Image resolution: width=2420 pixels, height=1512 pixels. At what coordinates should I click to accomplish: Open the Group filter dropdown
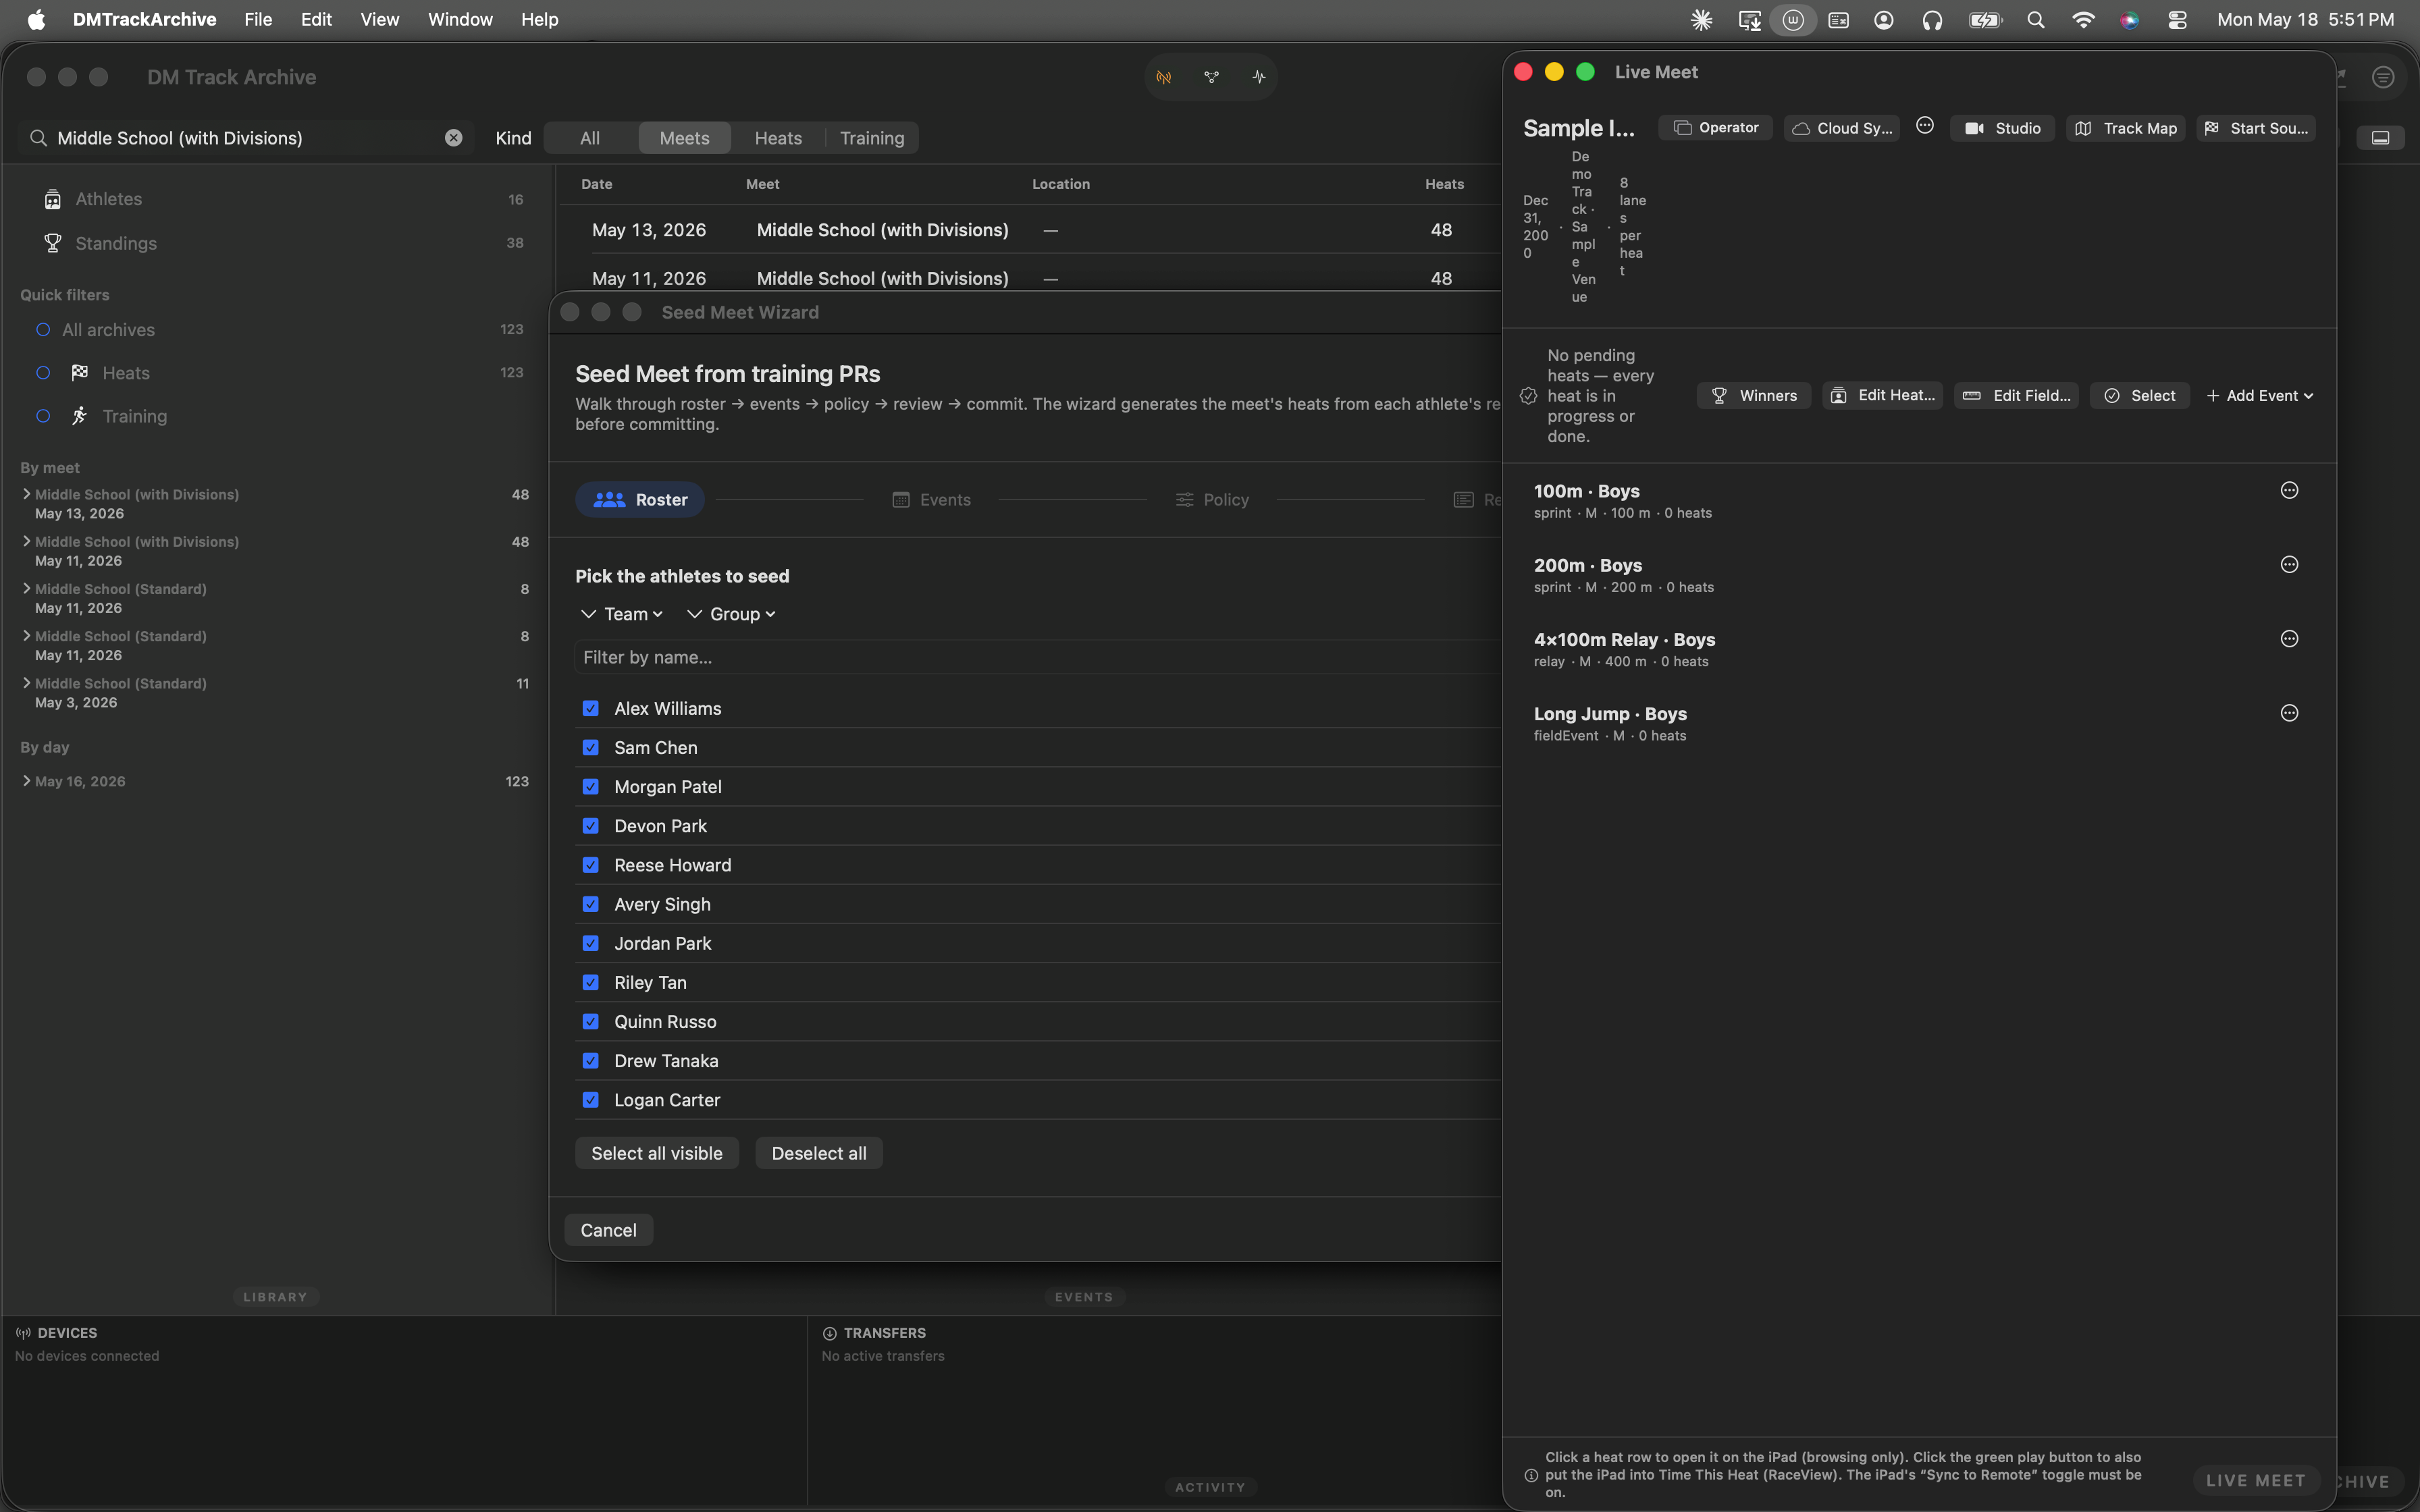click(732, 614)
